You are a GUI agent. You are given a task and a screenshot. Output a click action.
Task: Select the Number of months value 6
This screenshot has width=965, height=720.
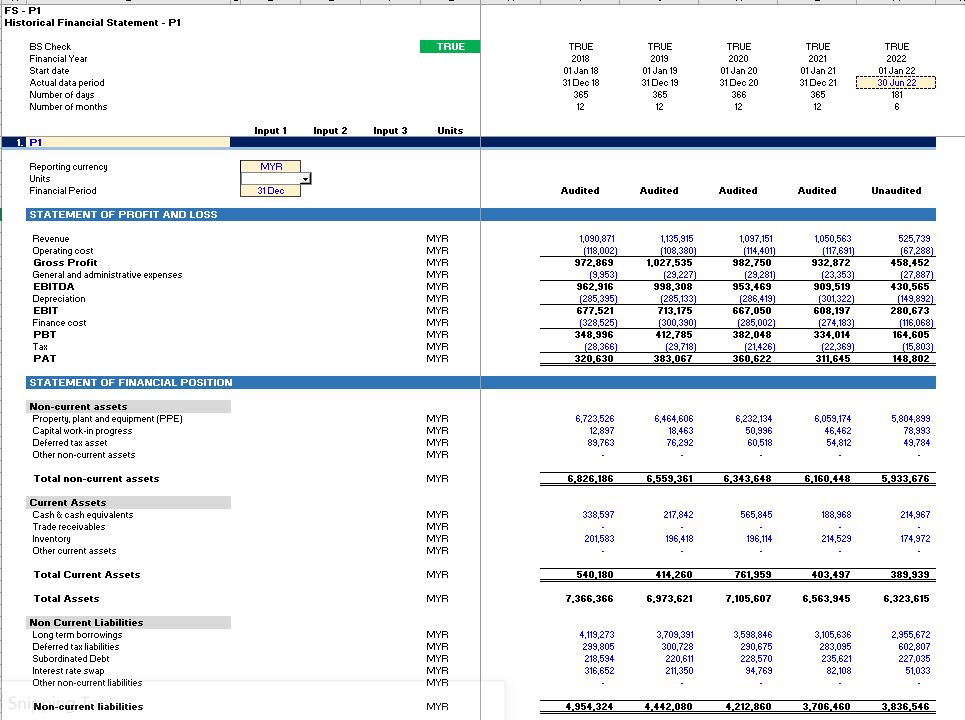[x=897, y=106]
